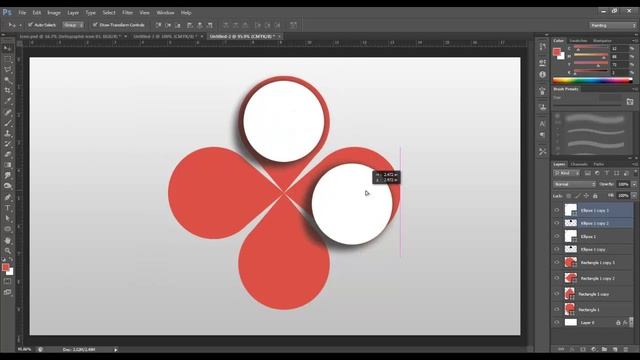Click the color spectrum ramp
The height and width of the screenshot is (360, 640).
[x=592, y=80]
